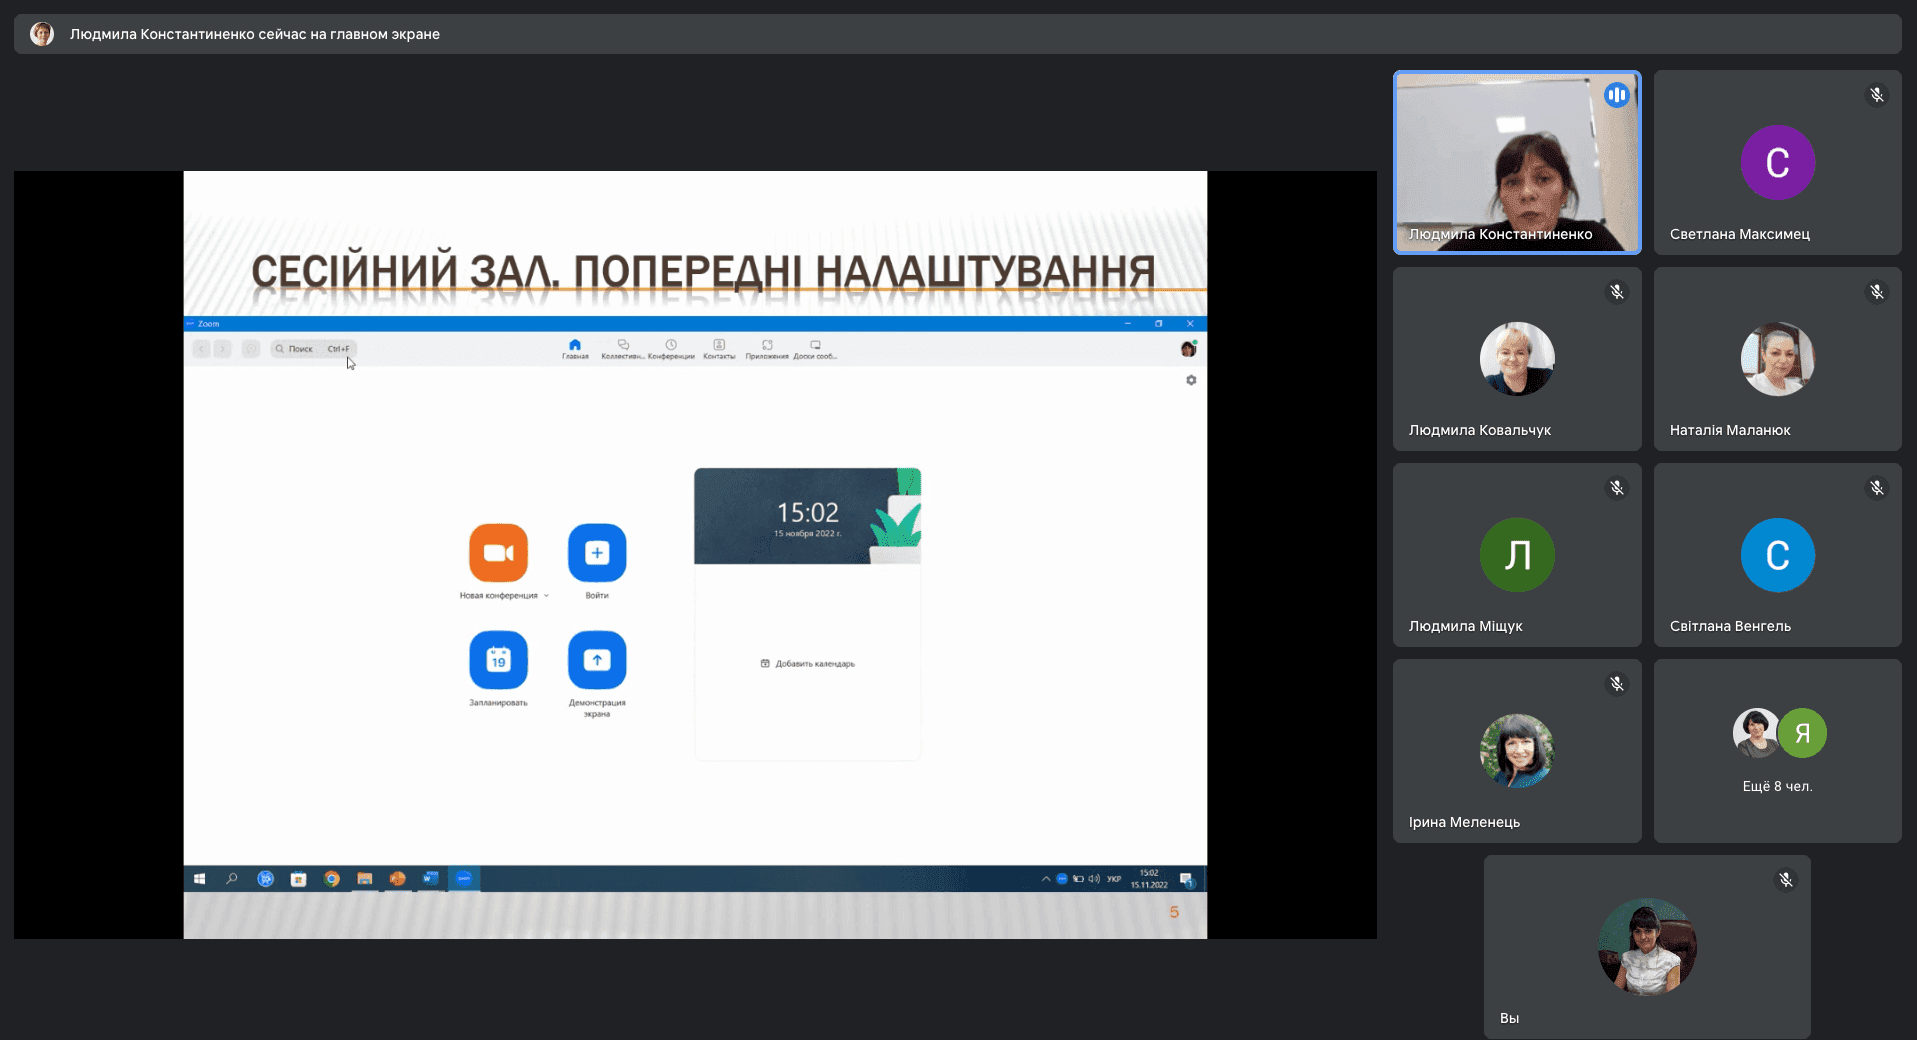
Task: Click the name label Людмила Міщук
Action: pyautogui.click(x=1465, y=626)
